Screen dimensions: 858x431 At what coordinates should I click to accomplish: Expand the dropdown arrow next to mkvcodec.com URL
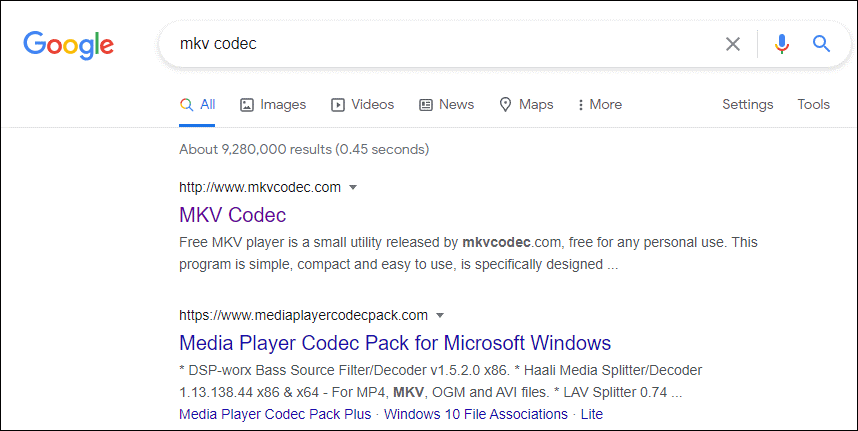[x=353, y=188]
